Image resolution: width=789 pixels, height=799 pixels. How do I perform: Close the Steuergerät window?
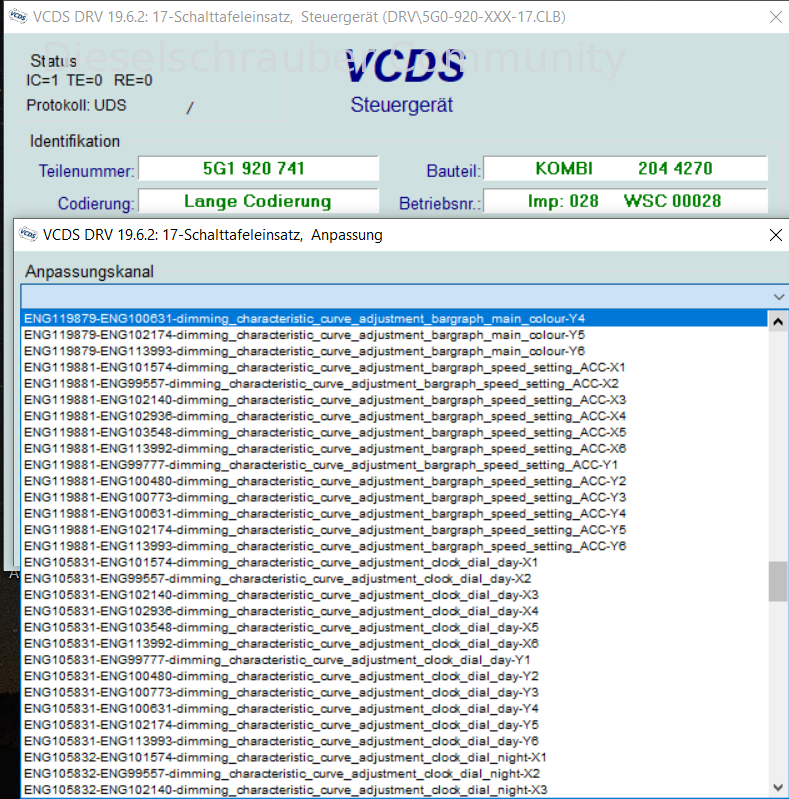[x=775, y=17]
